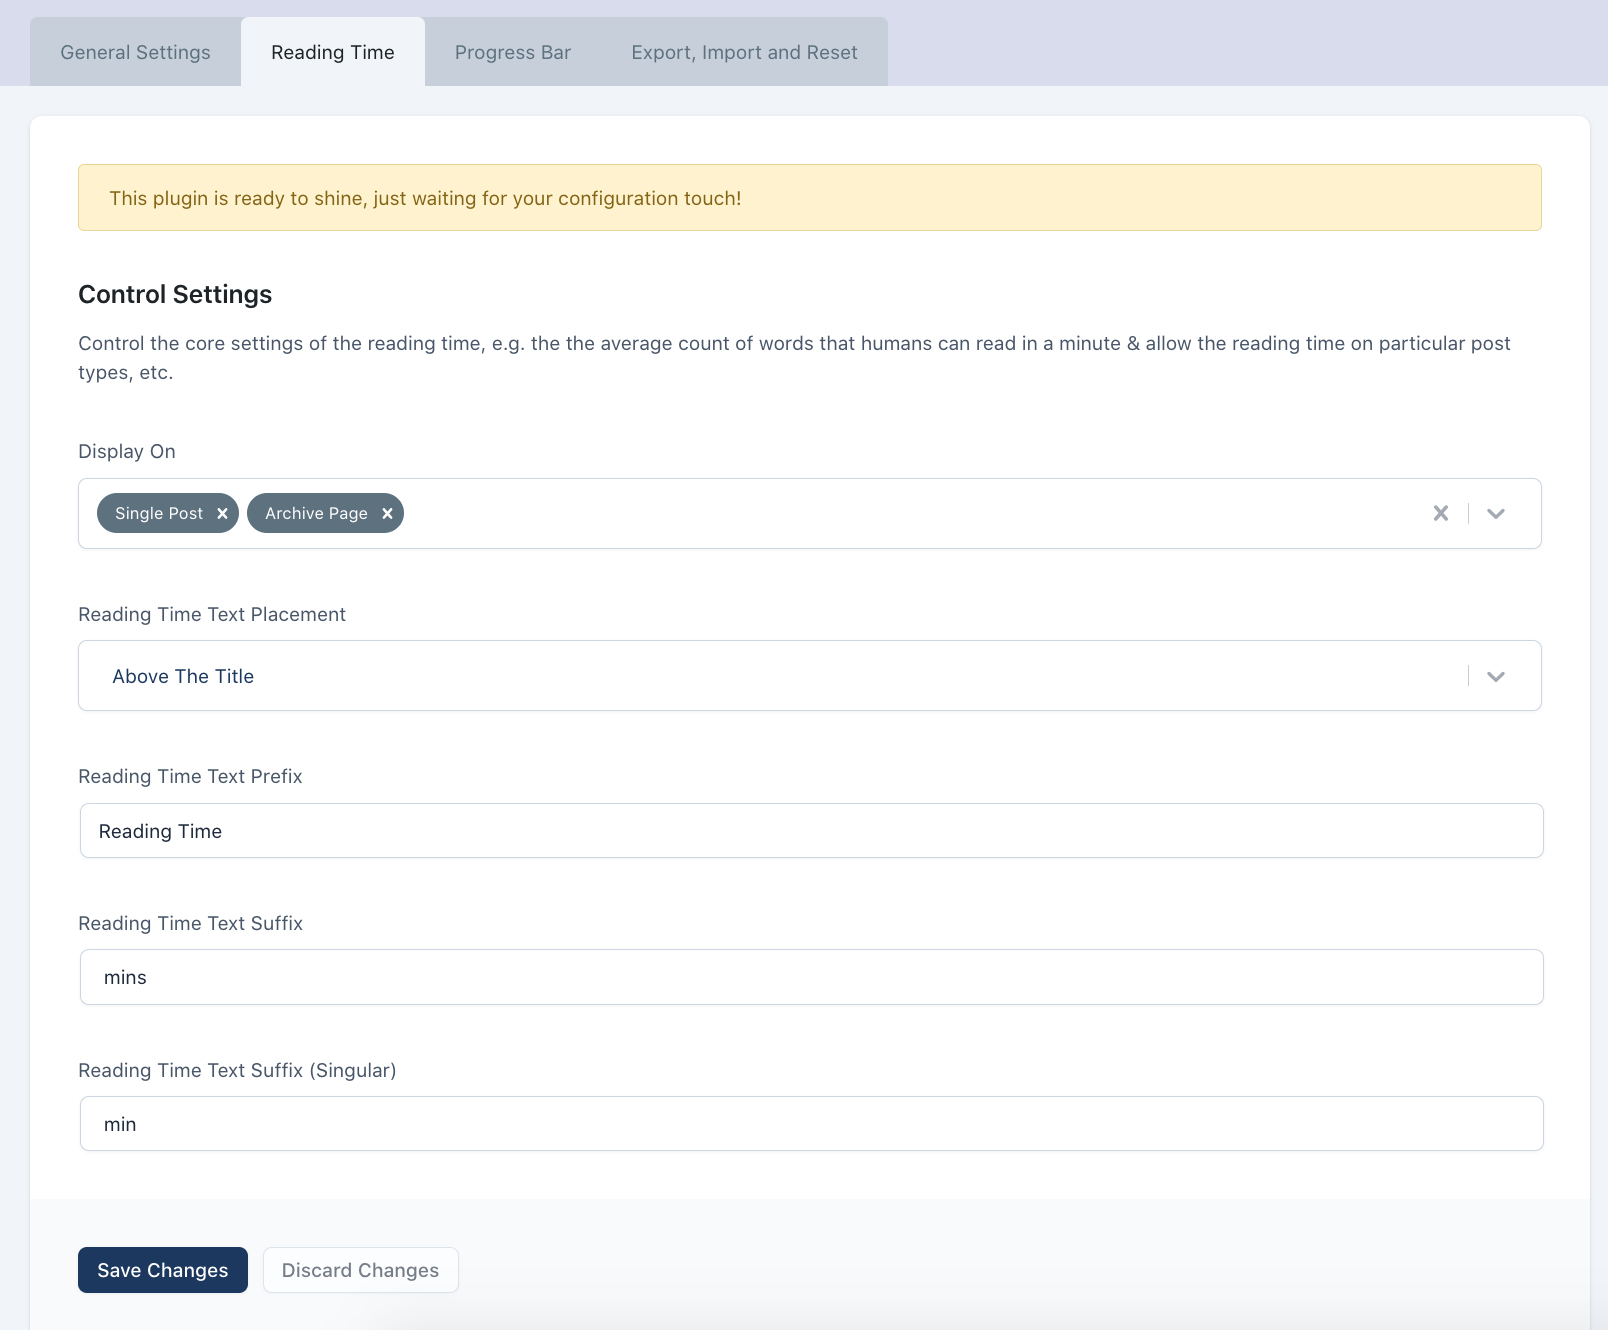
Task: Click Reading Time Text Placement label
Action: coord(212,614)
